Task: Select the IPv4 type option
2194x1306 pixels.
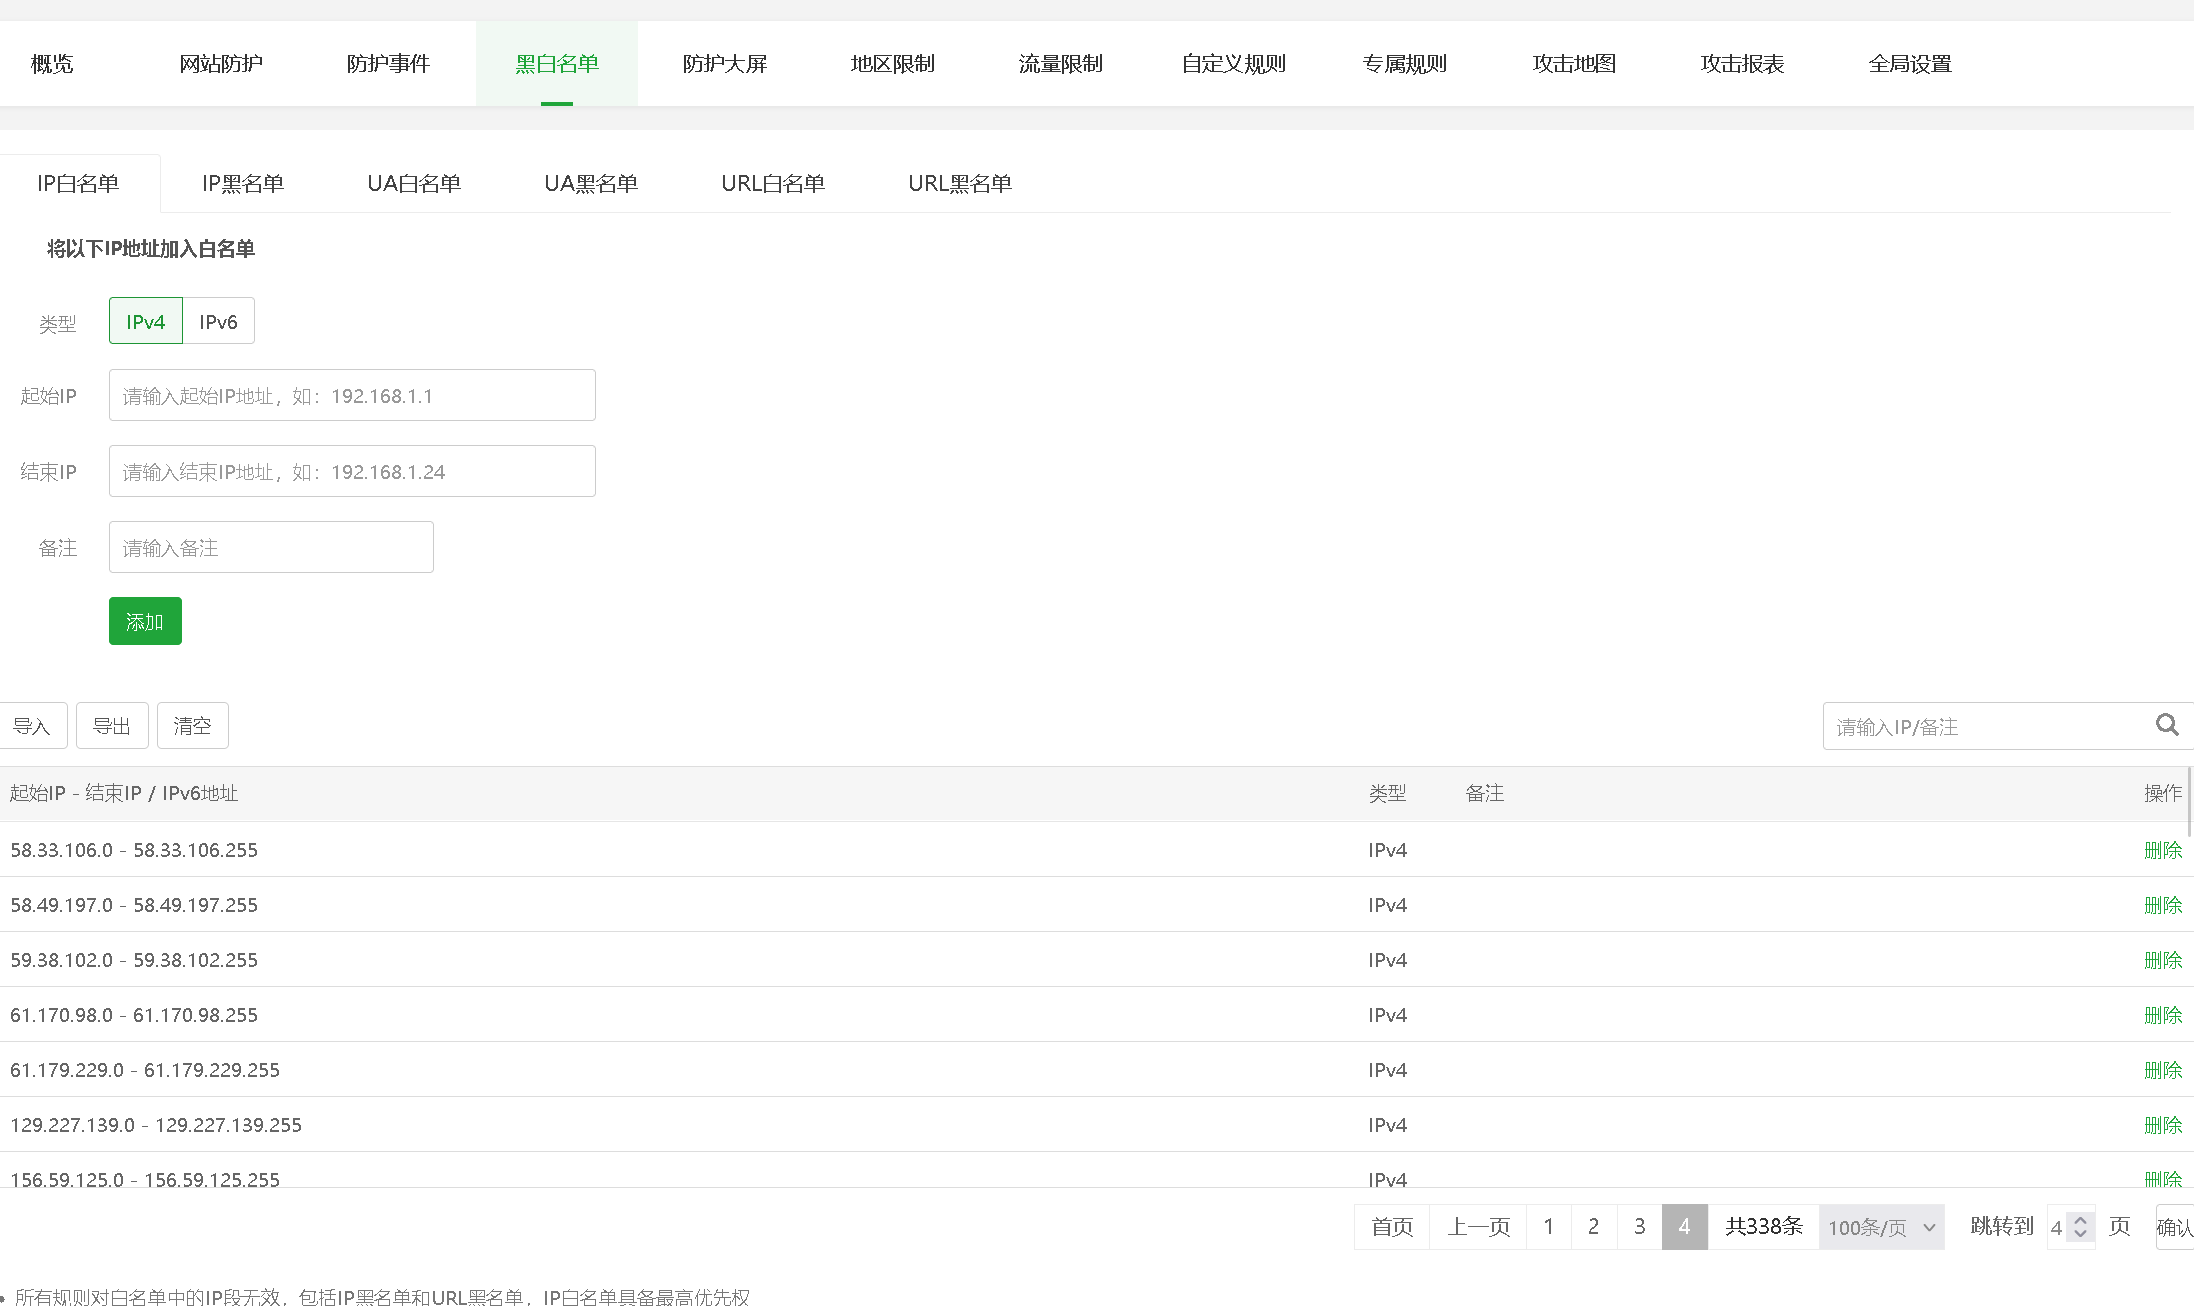Action: coord(146,321)
